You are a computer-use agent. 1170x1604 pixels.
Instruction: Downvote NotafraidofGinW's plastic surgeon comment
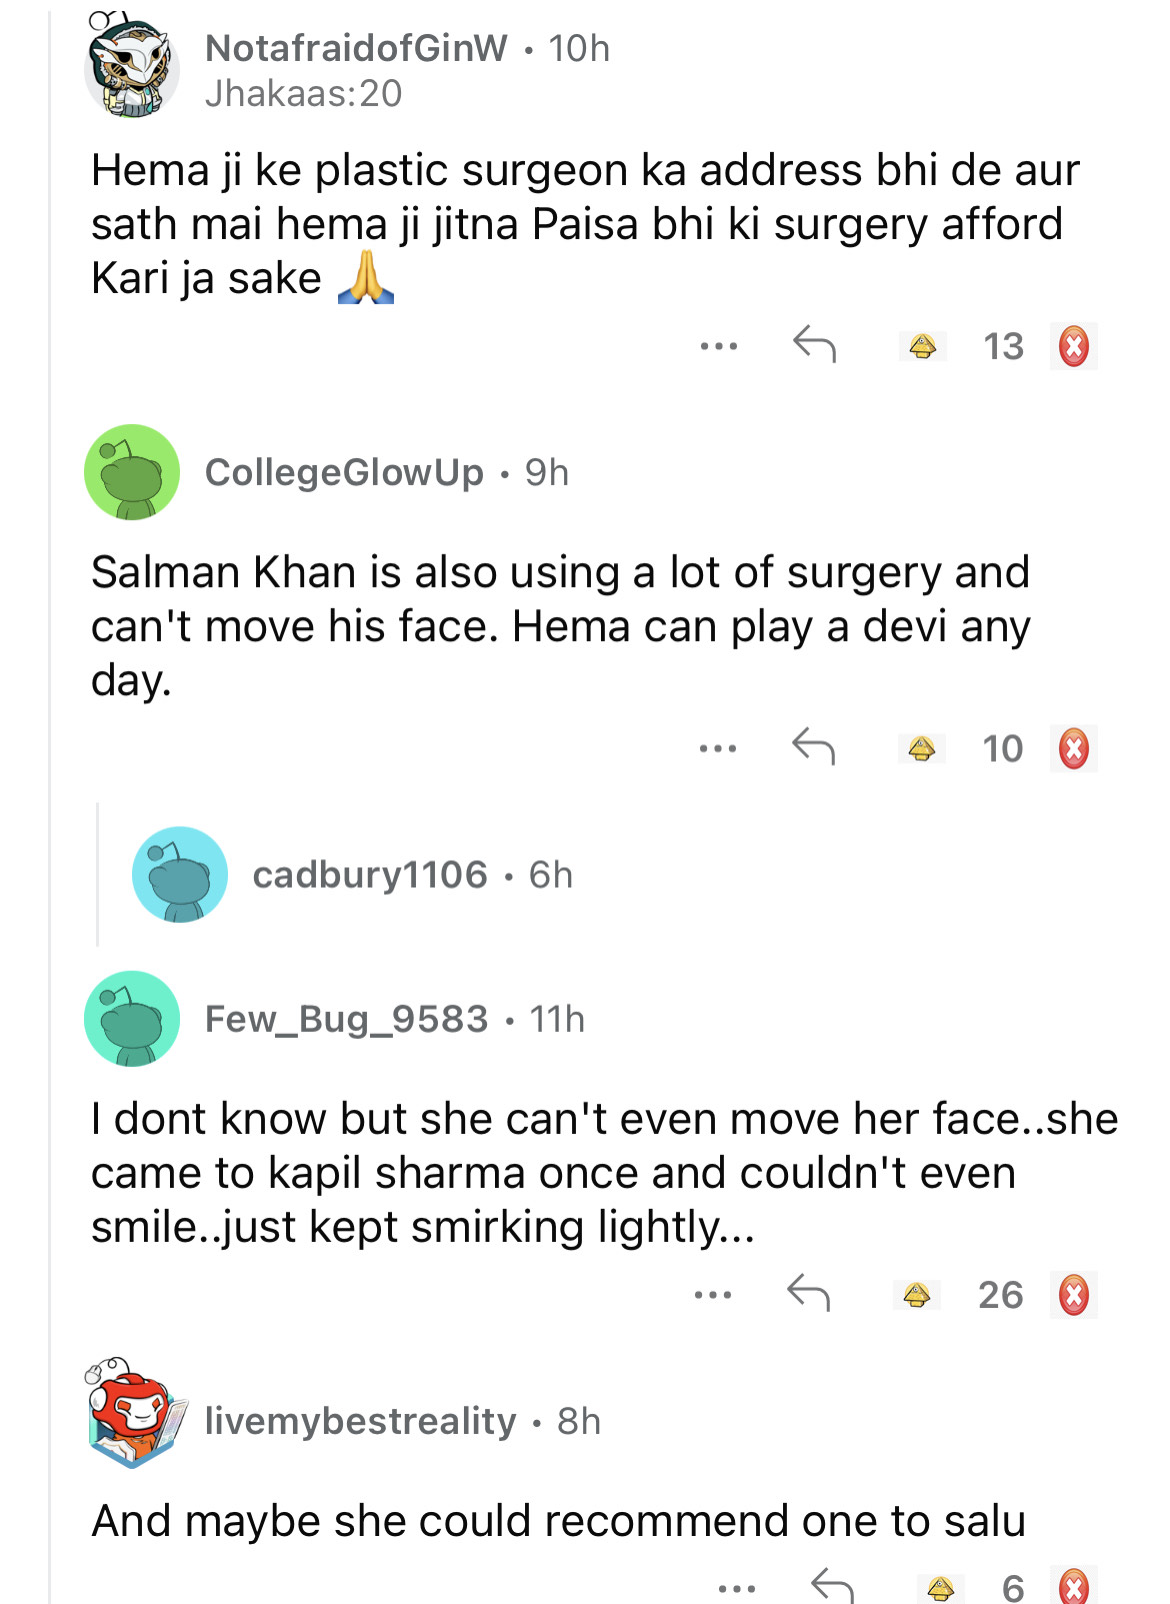pyautogui.click(x=1073, y=347)
